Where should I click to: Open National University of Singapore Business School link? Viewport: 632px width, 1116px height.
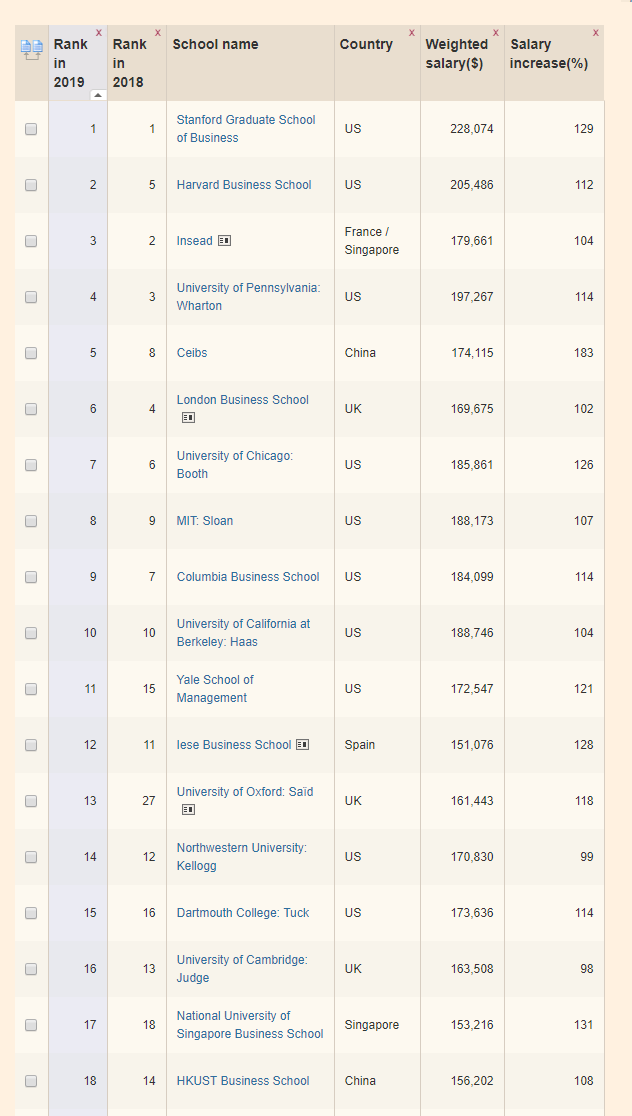250,1025
